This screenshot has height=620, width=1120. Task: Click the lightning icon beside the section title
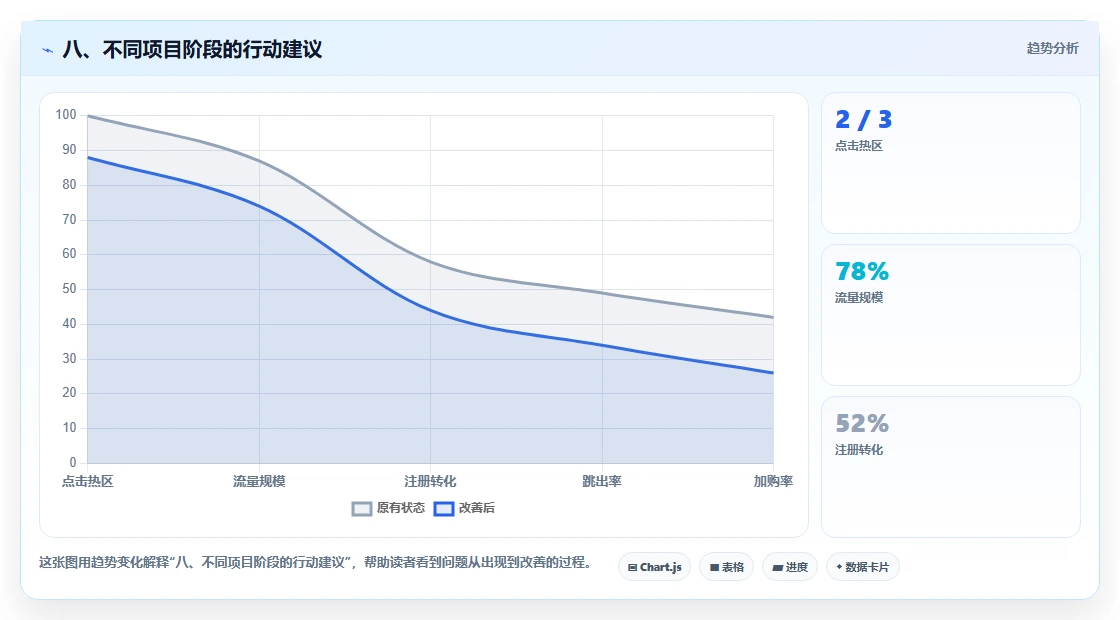(x=48, y=50)
